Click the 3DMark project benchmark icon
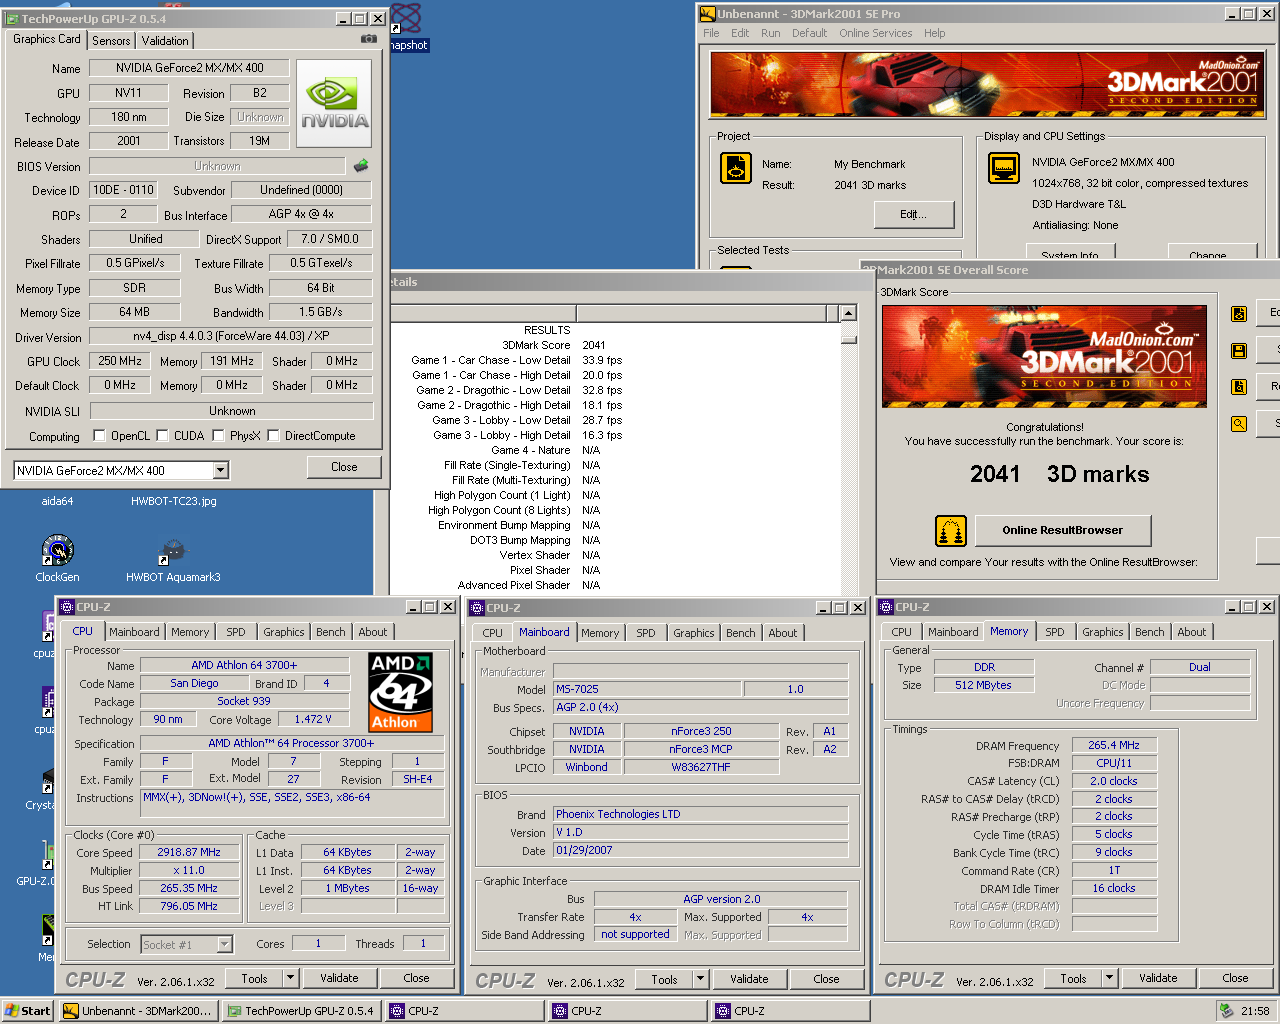This screenshot has width=1280, height=1024. [736, 168]
